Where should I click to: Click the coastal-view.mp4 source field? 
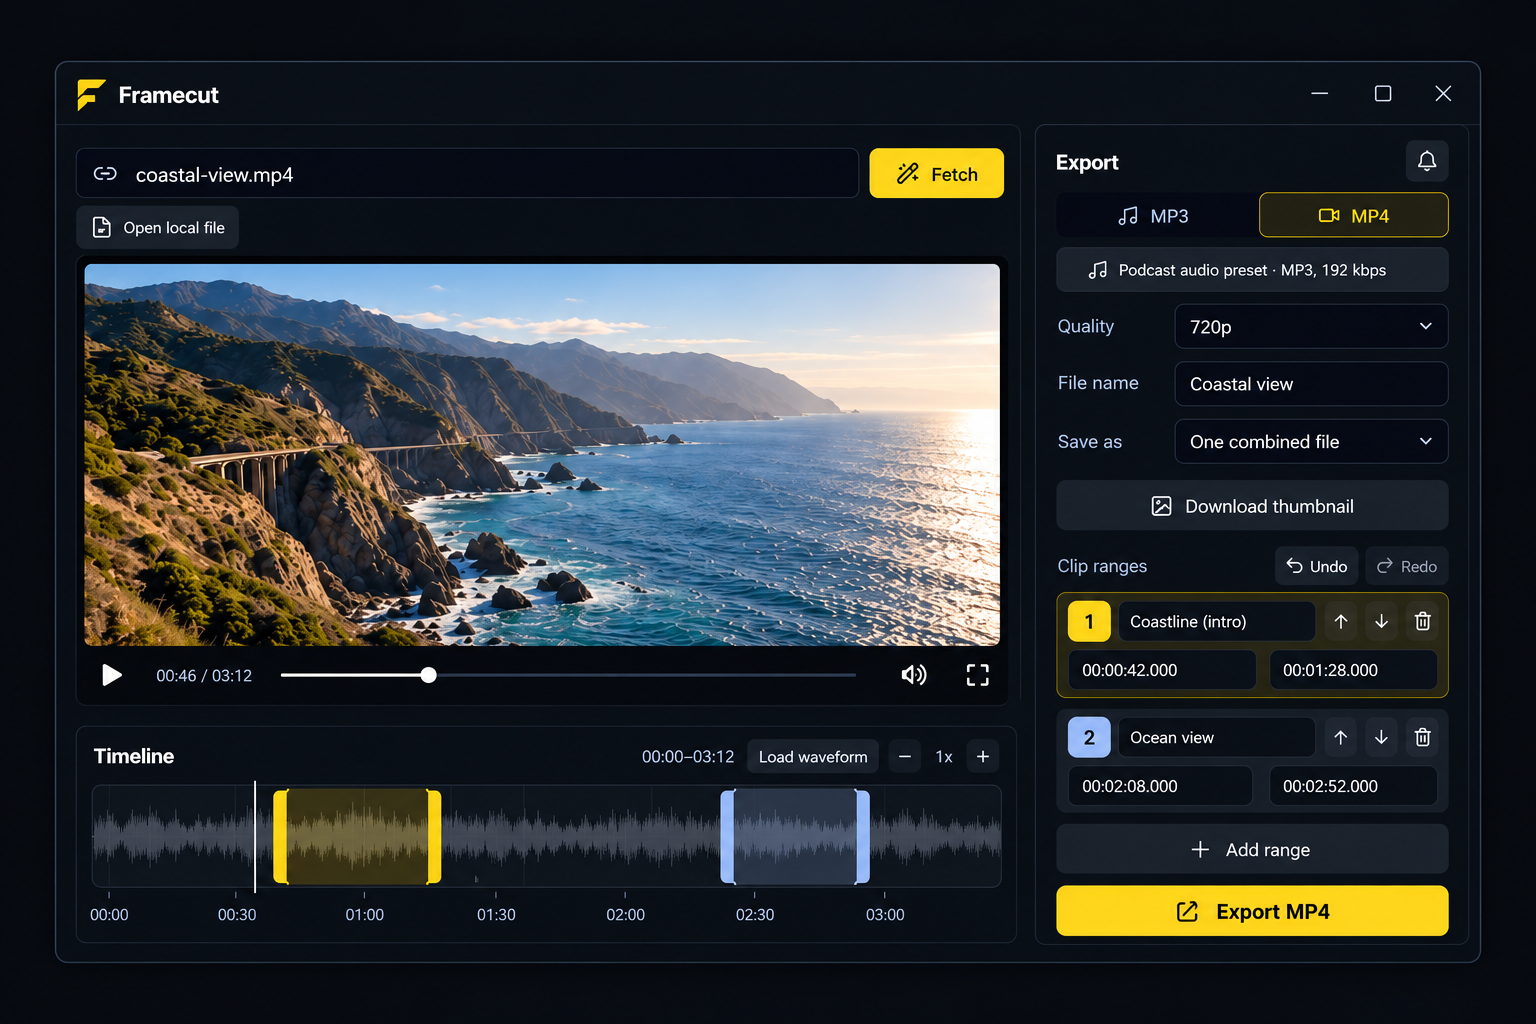pyautogui.click(x=467, y=174)
